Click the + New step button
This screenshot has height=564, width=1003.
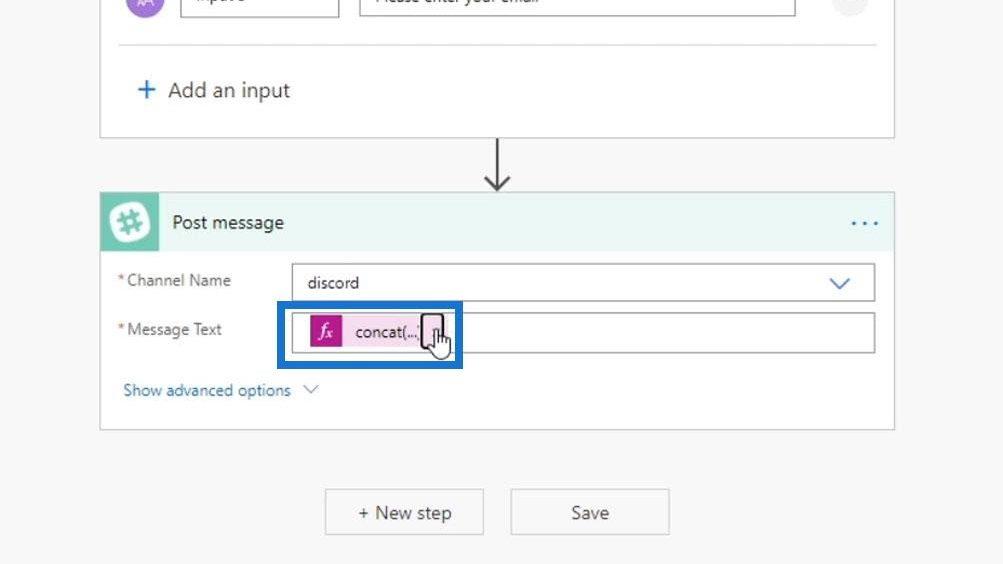click(x=404, y=512)
